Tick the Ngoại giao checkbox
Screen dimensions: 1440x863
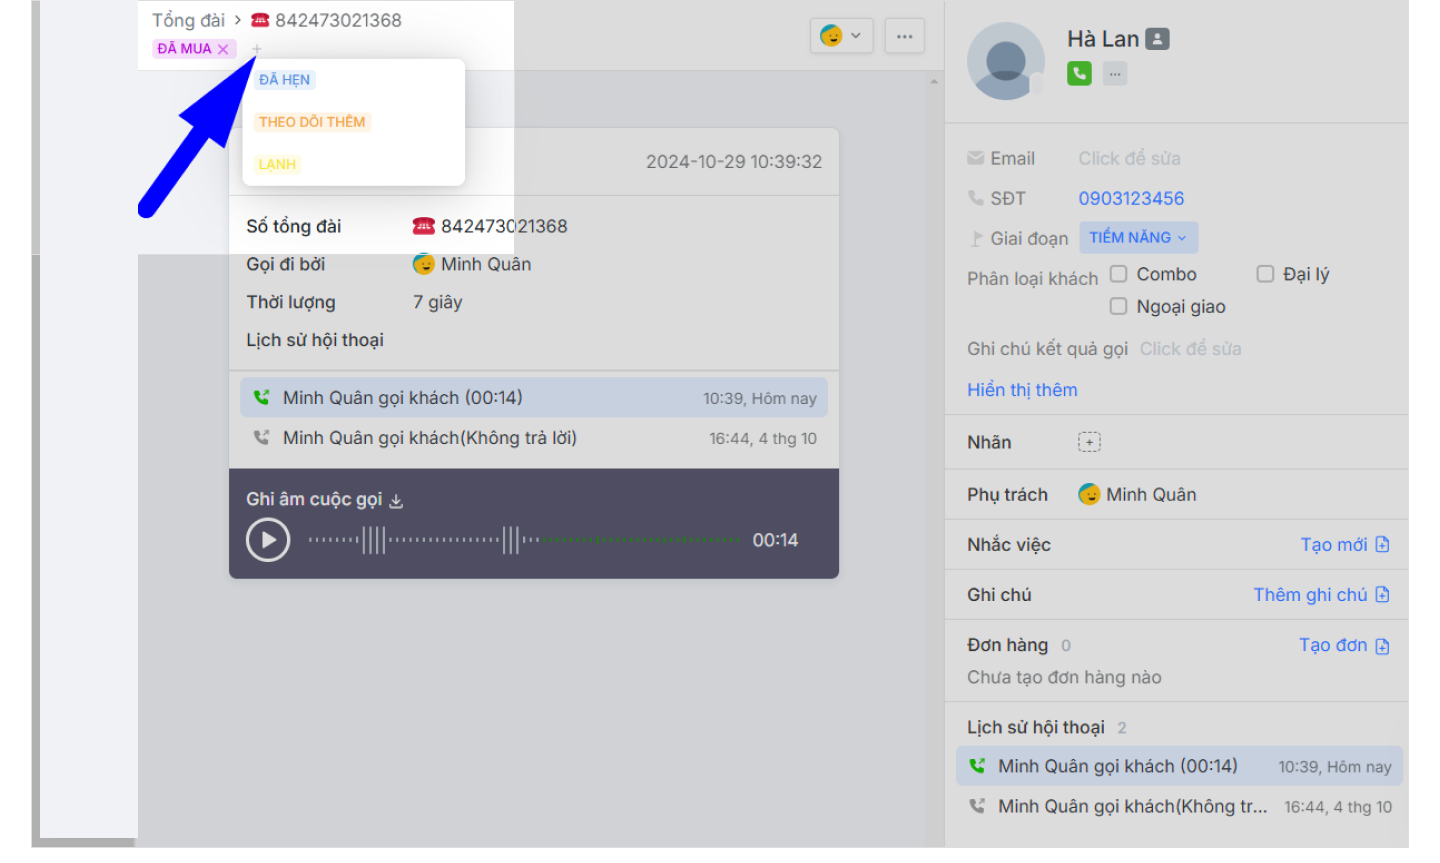pyautogui.click(x=1119, y=306)
